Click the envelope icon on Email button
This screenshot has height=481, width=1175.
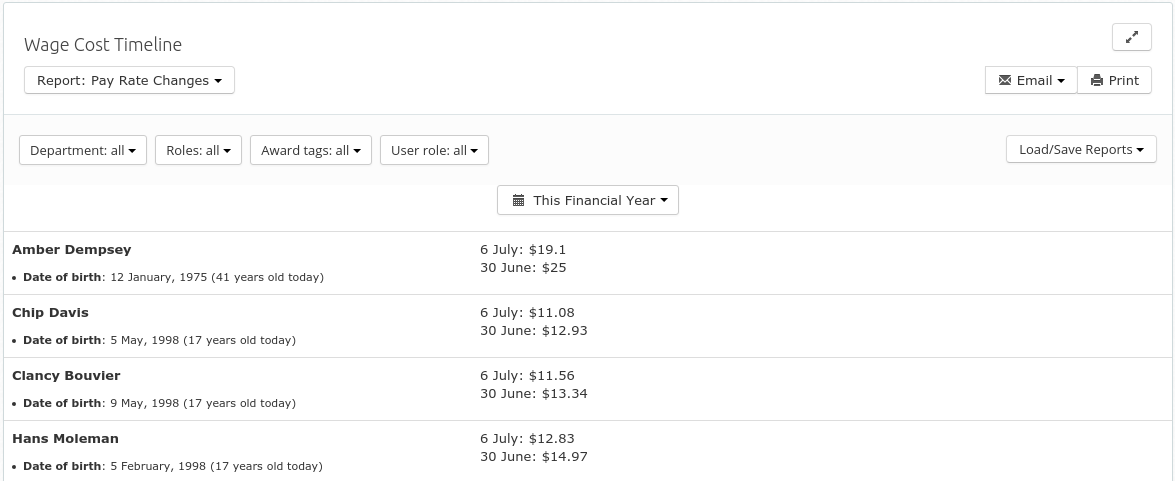(x=1005, y=80)
